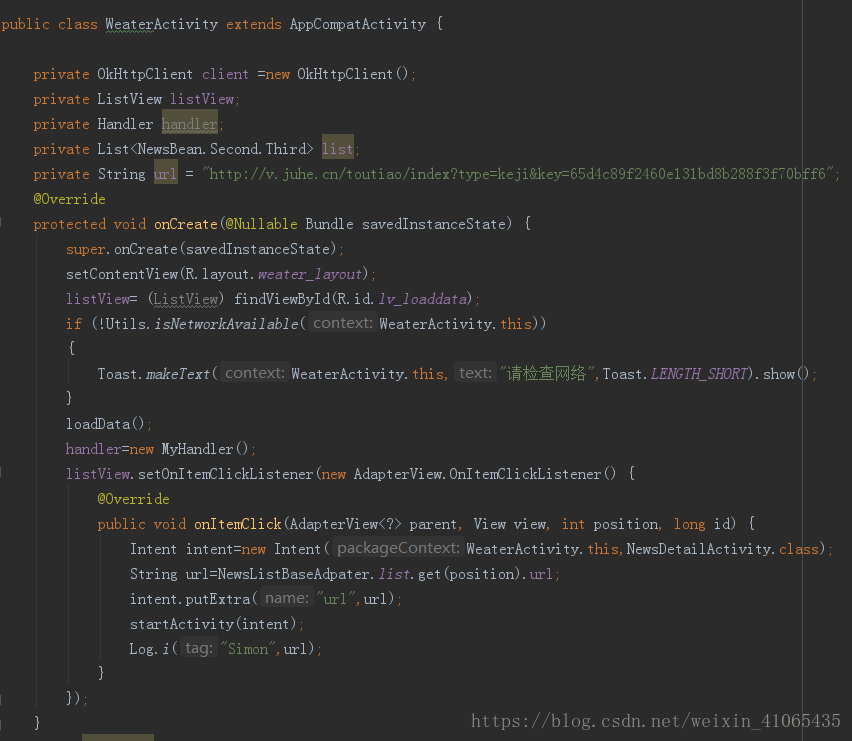Click the 请检查网络 string literal
Image resolution: width=852 pixels, height=741 pixels.
[546, 374]
